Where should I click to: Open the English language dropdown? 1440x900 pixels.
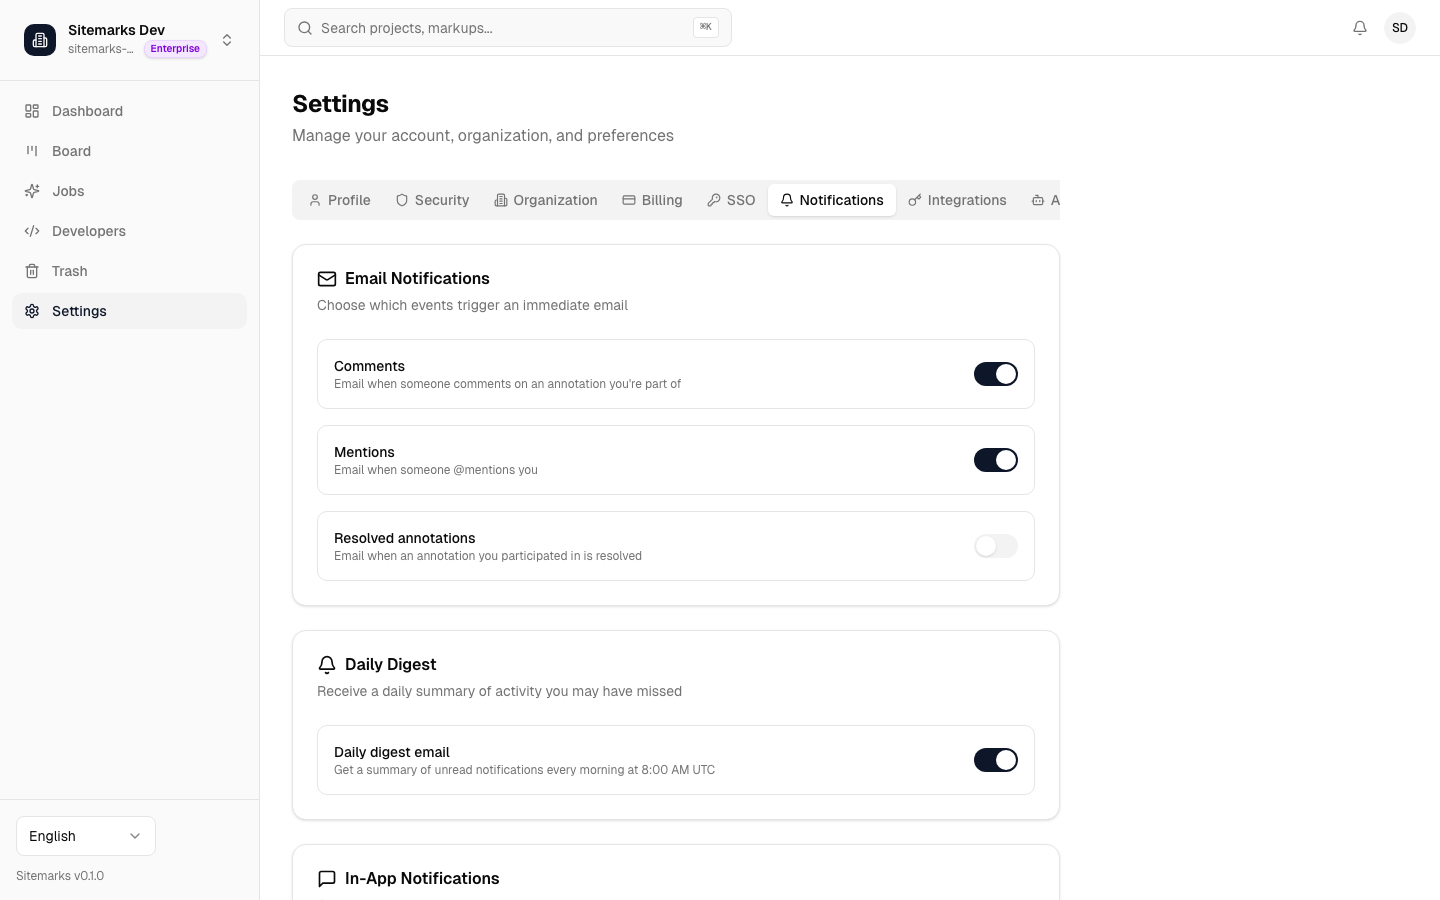point(86,836)
